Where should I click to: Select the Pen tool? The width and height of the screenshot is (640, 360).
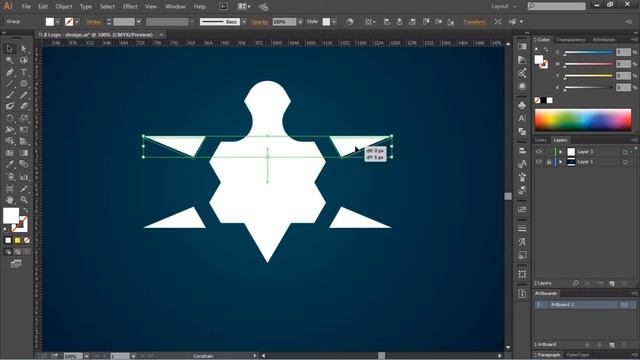10,72
